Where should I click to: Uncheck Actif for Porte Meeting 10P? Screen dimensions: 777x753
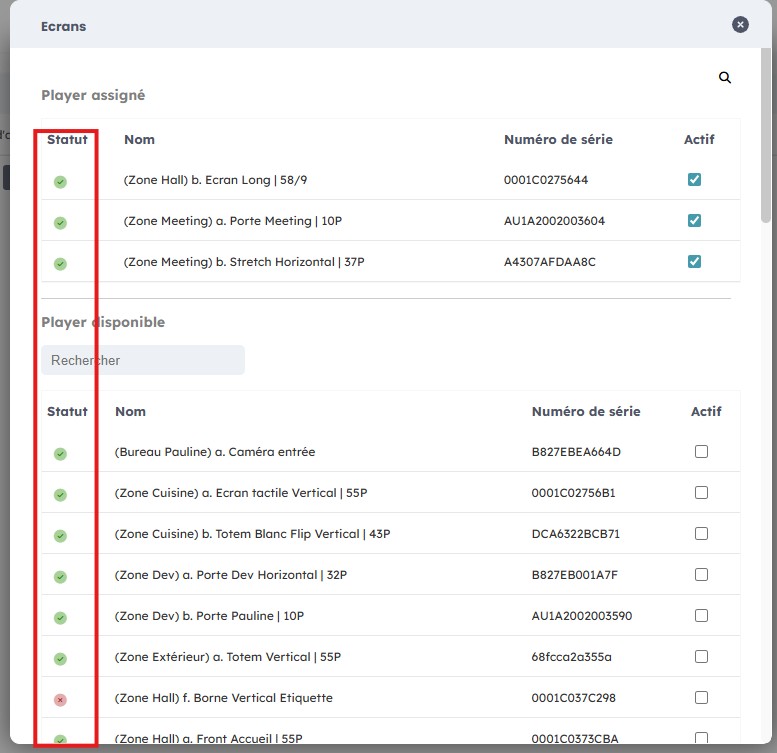click(694, 221)
